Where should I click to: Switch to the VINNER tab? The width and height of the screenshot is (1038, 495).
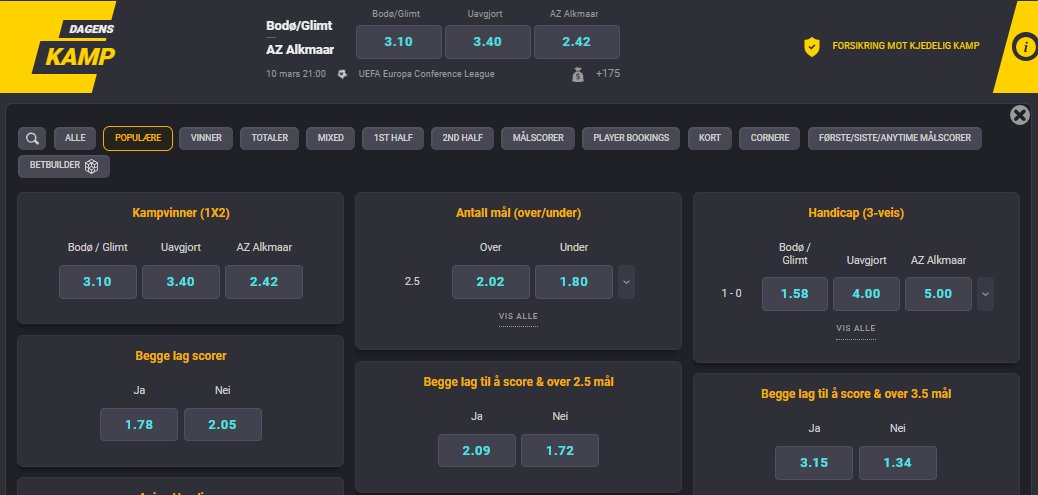click(206, 138)
